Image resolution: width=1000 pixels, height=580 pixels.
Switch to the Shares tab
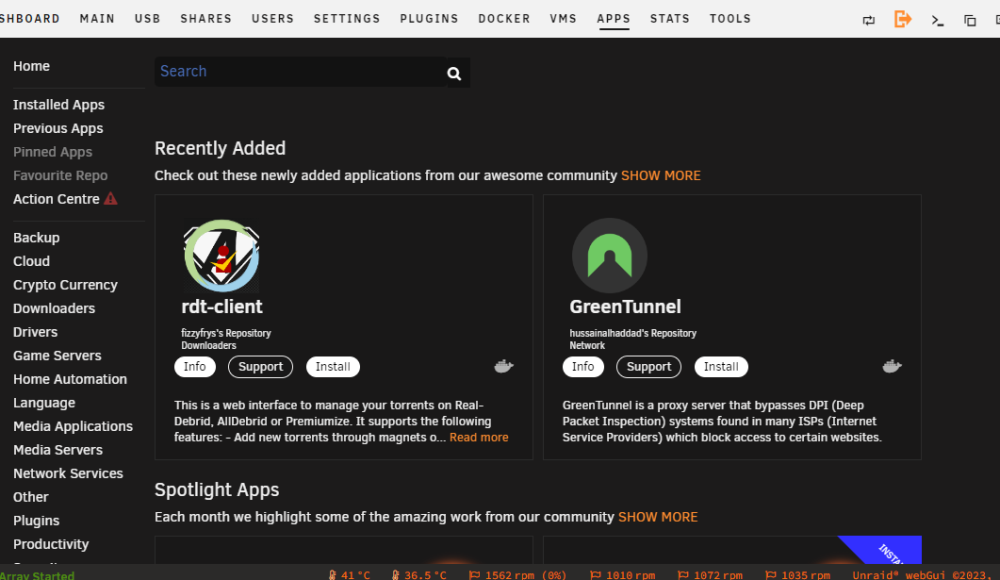click(206, 19)
